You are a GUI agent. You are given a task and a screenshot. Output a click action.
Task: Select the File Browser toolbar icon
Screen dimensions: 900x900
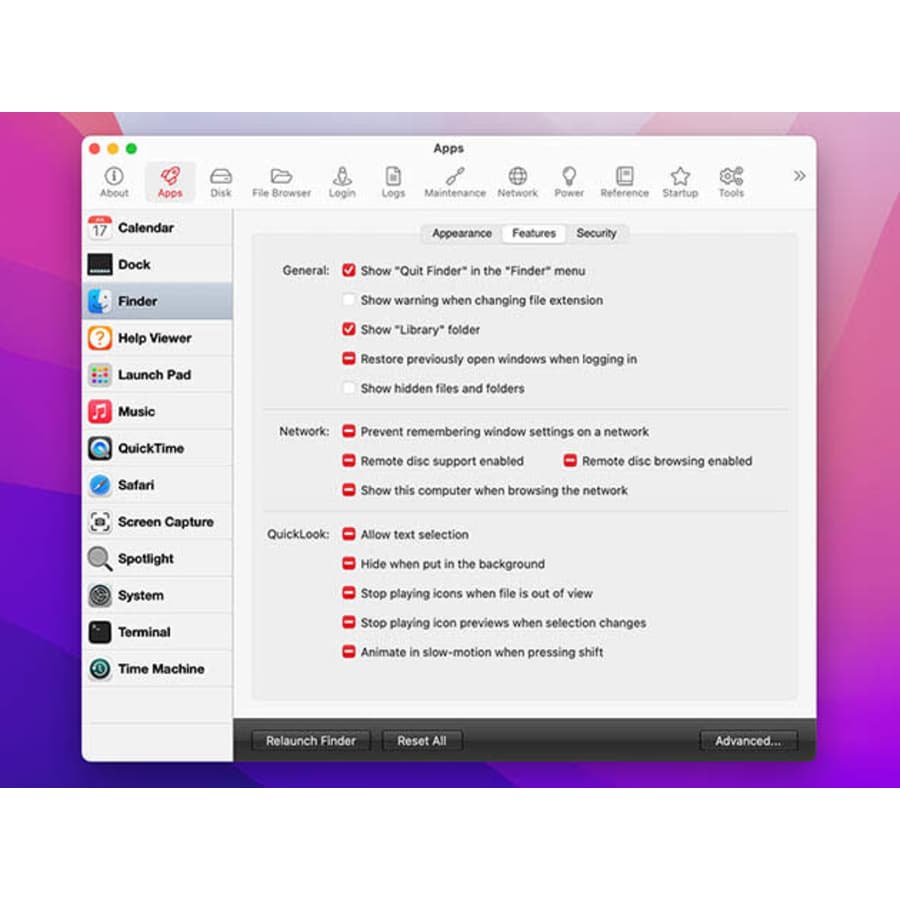point(281,178)
